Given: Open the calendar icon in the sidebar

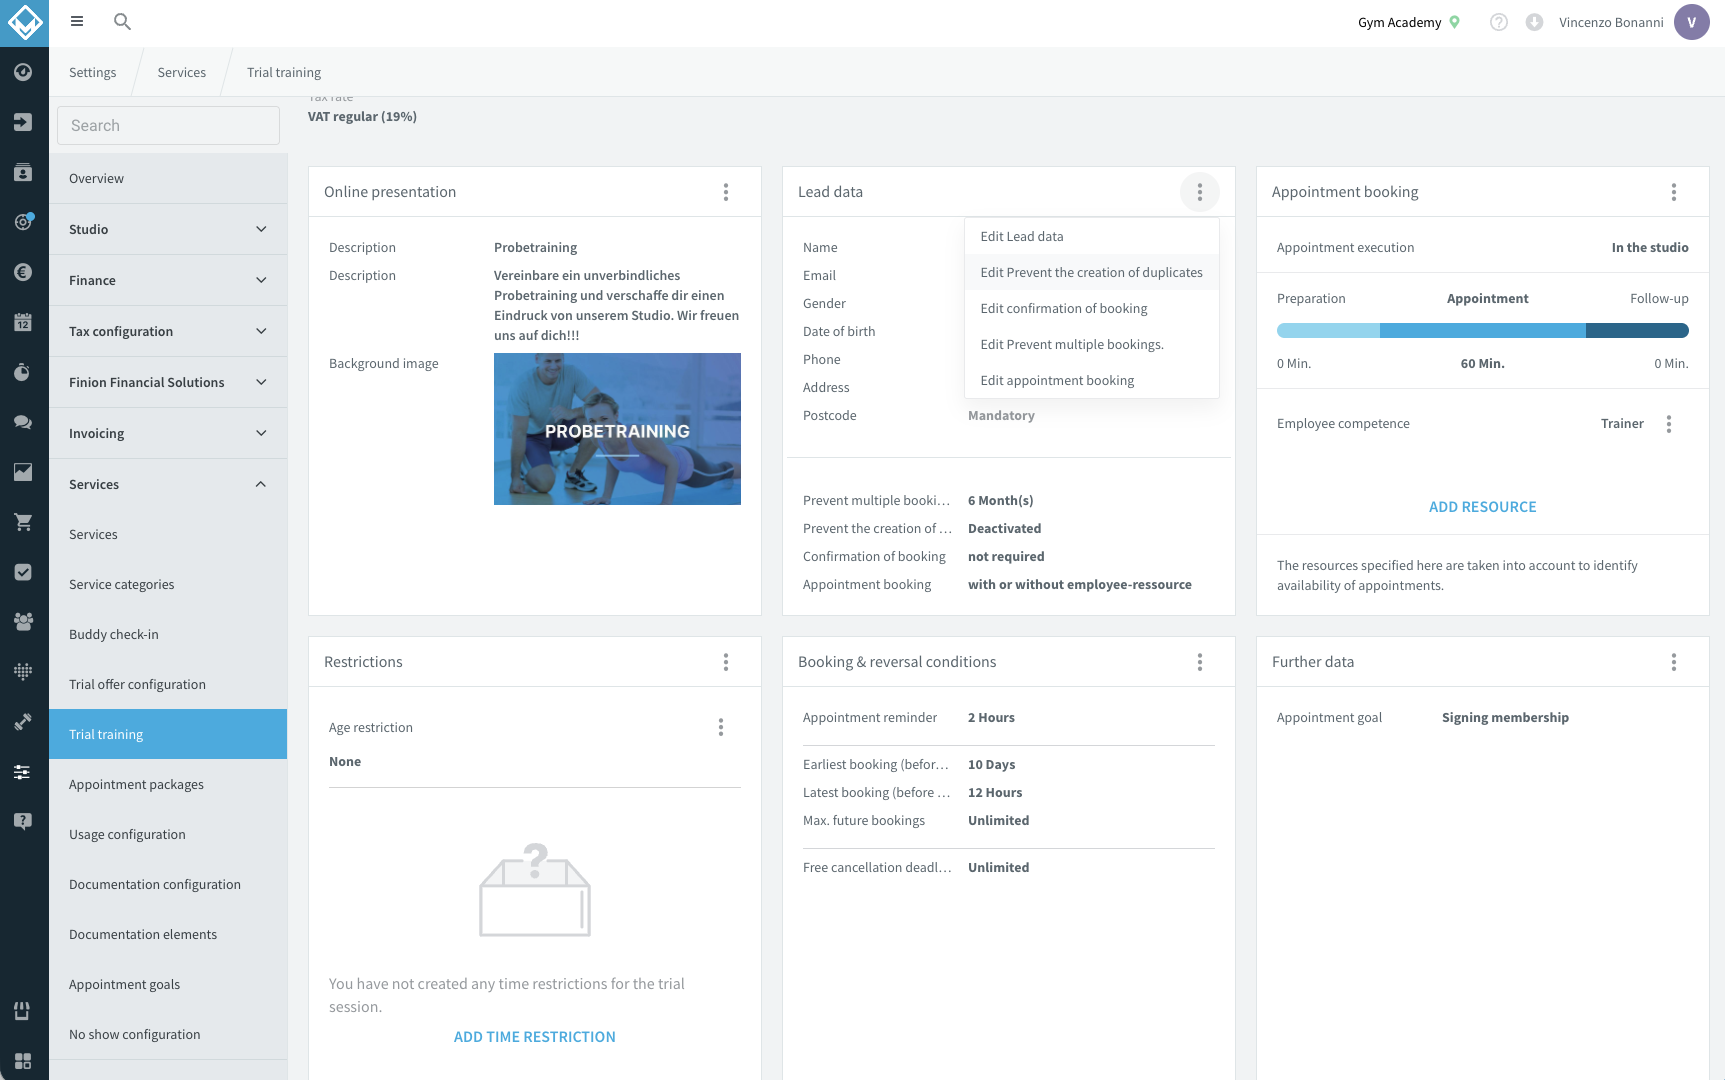Looking at the screenshot, I should [23, 322].
